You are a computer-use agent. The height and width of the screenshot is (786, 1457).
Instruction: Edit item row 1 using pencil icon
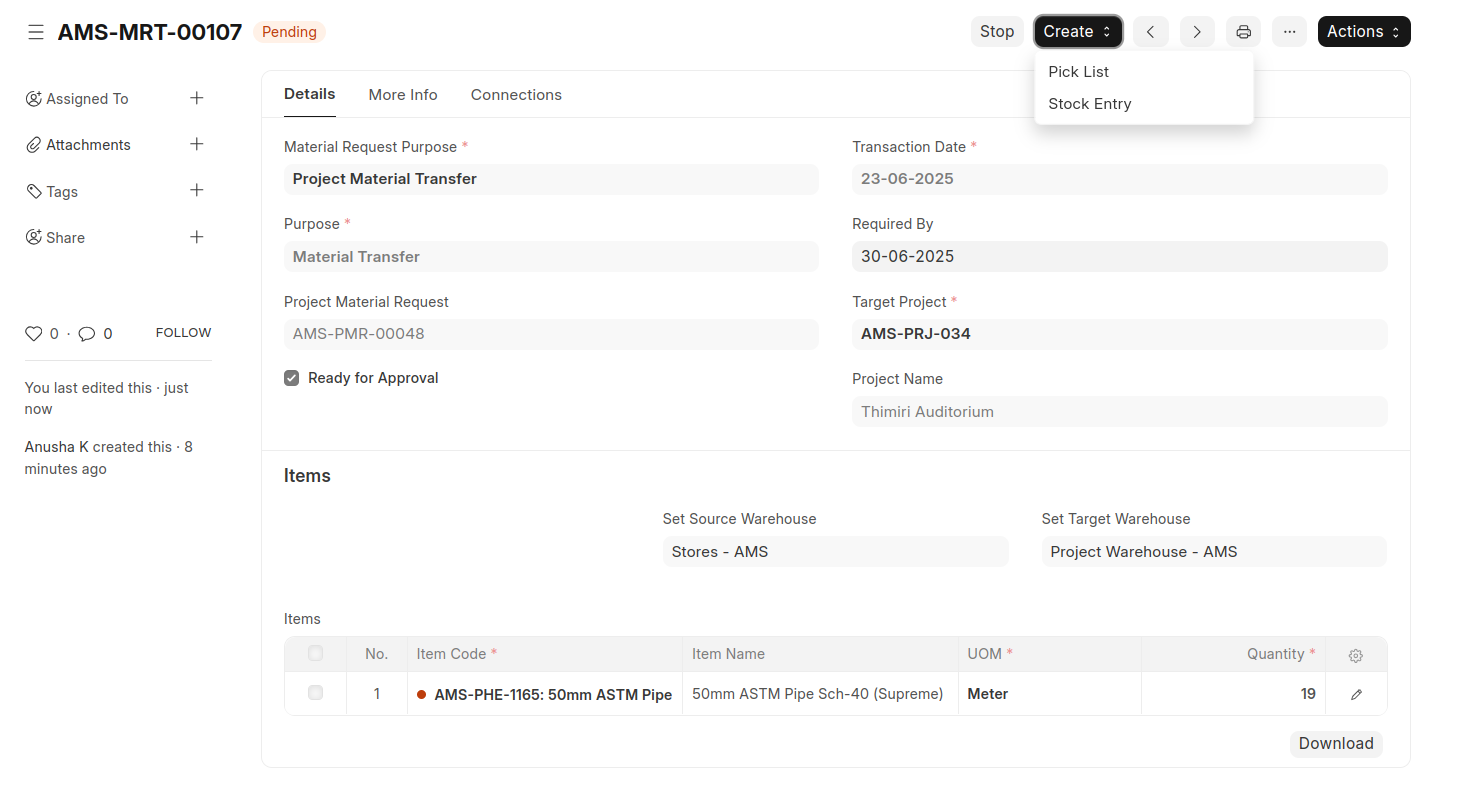click(1356, 694)
